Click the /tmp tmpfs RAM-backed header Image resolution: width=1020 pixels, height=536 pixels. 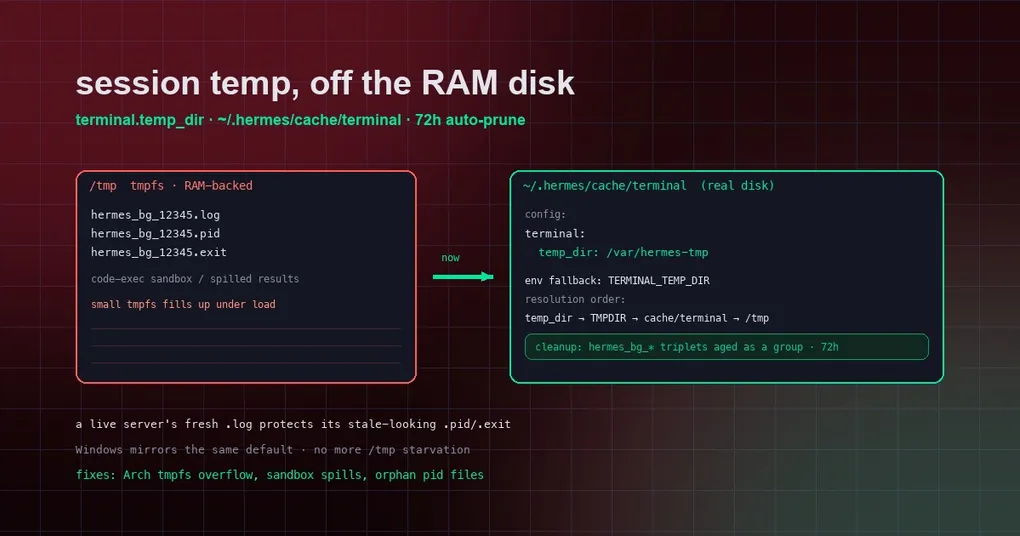point(171,185)
